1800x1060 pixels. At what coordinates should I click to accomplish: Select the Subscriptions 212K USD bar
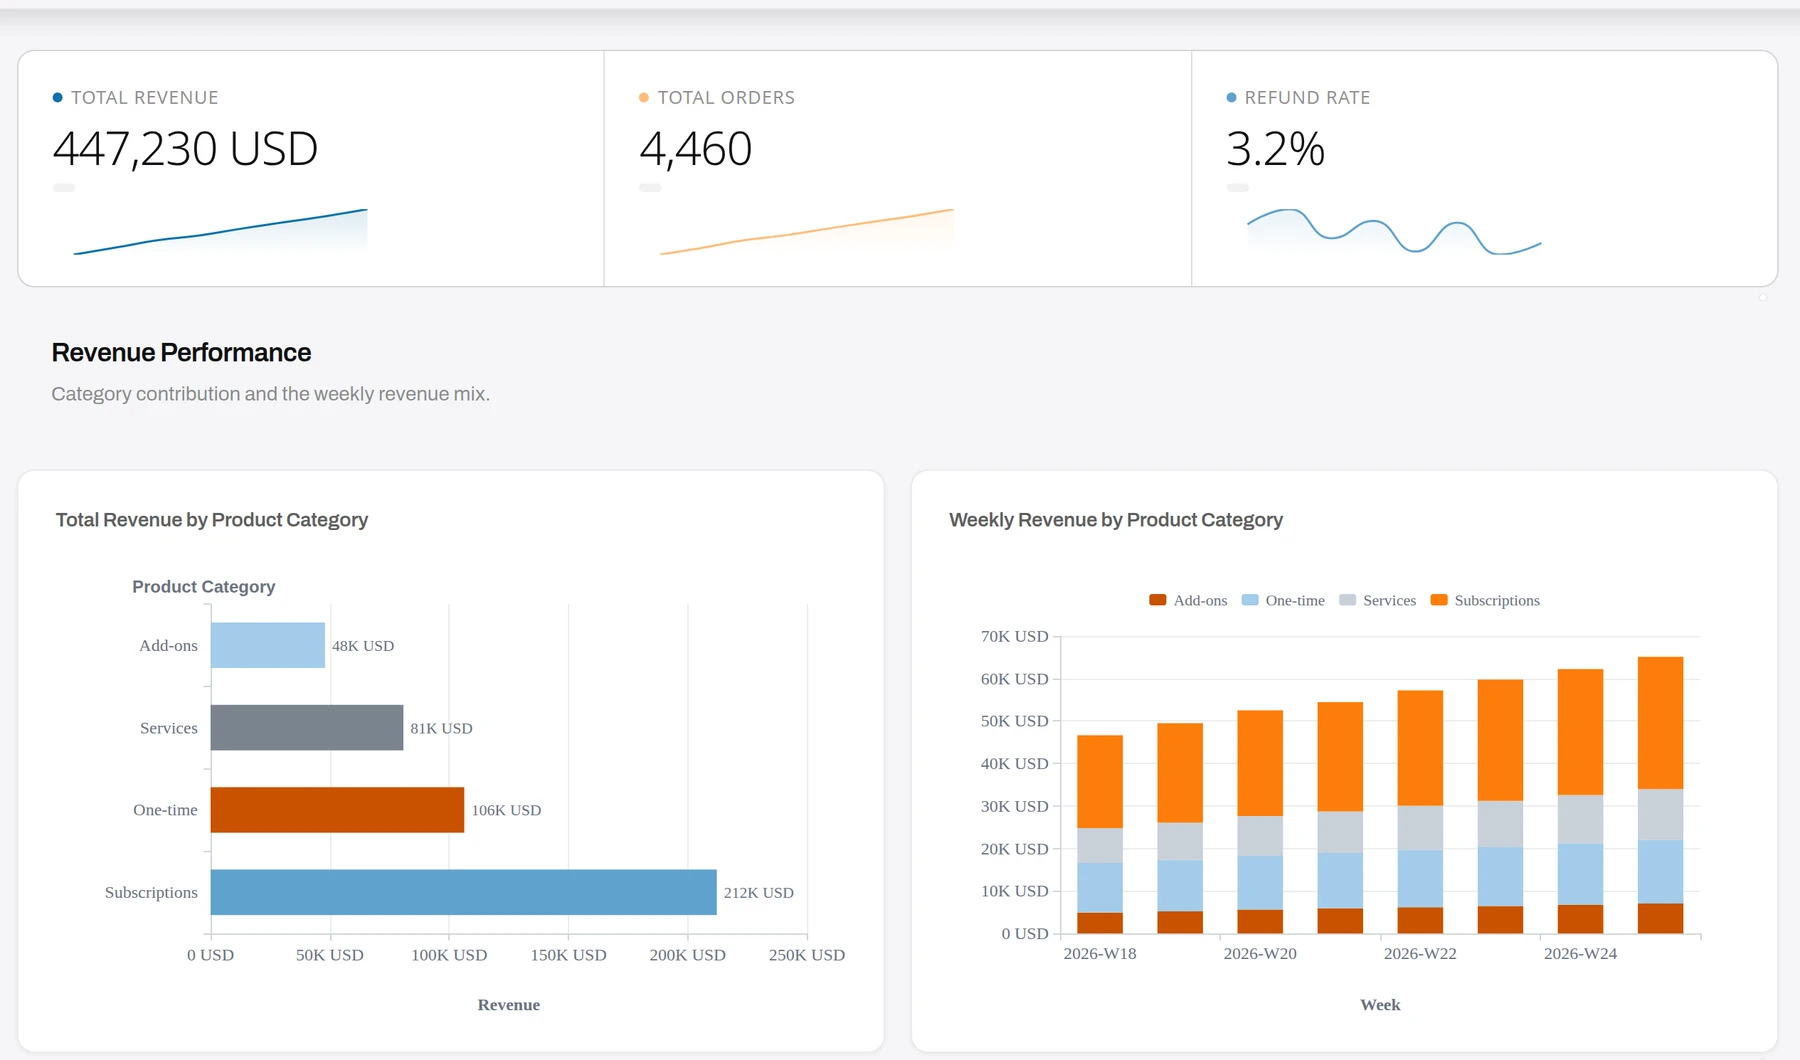[464, 892]
